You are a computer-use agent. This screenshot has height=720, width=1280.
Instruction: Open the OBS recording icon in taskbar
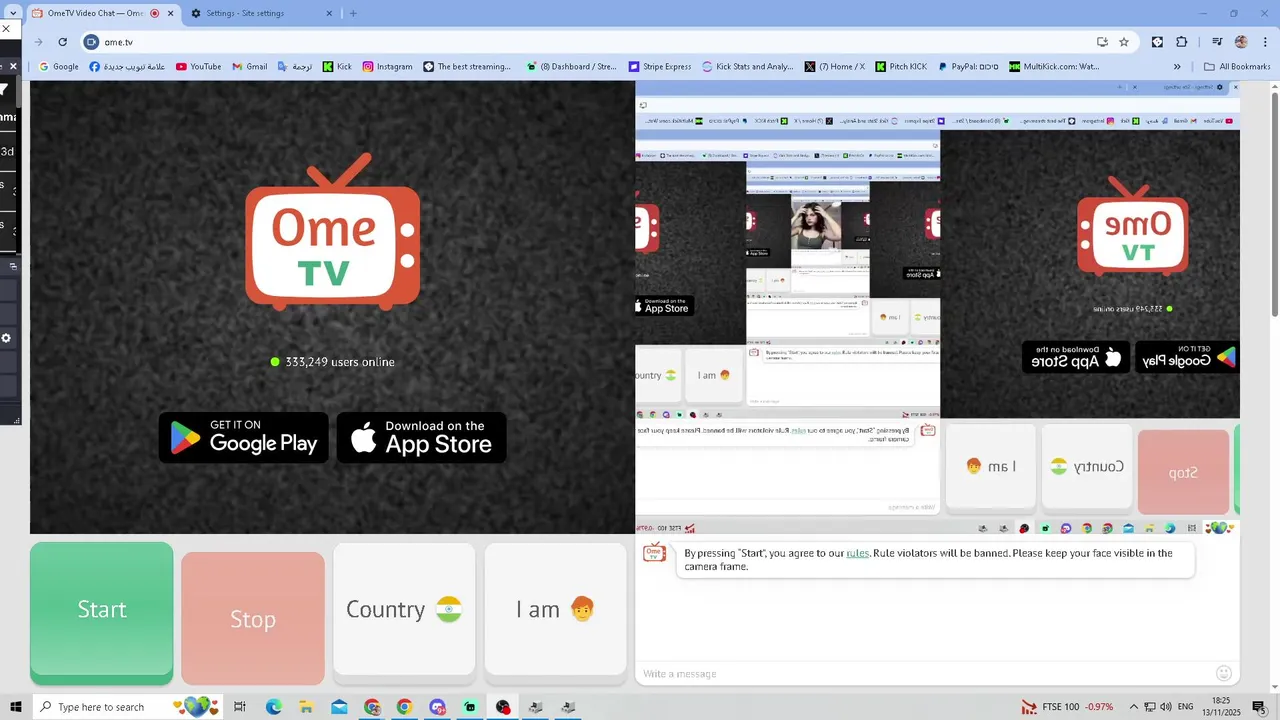pyautogui.click(x=503, y=707)
